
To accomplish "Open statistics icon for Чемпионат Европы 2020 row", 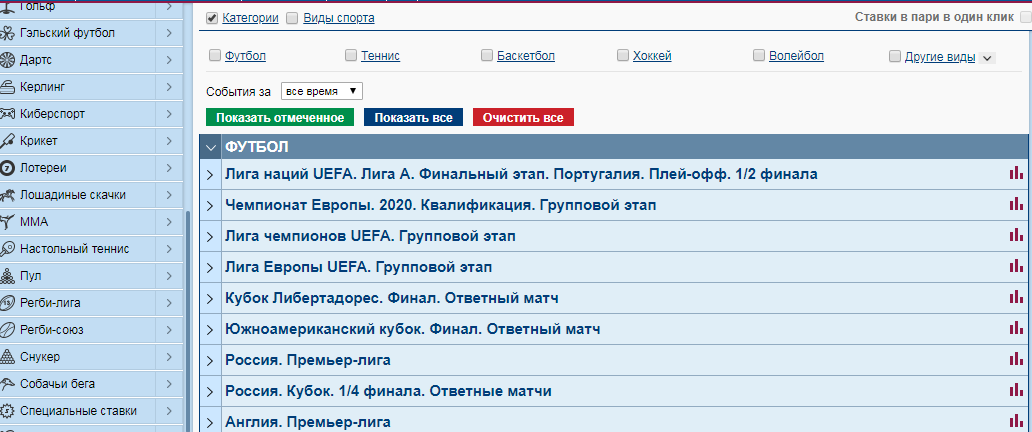I will 1016,204.
